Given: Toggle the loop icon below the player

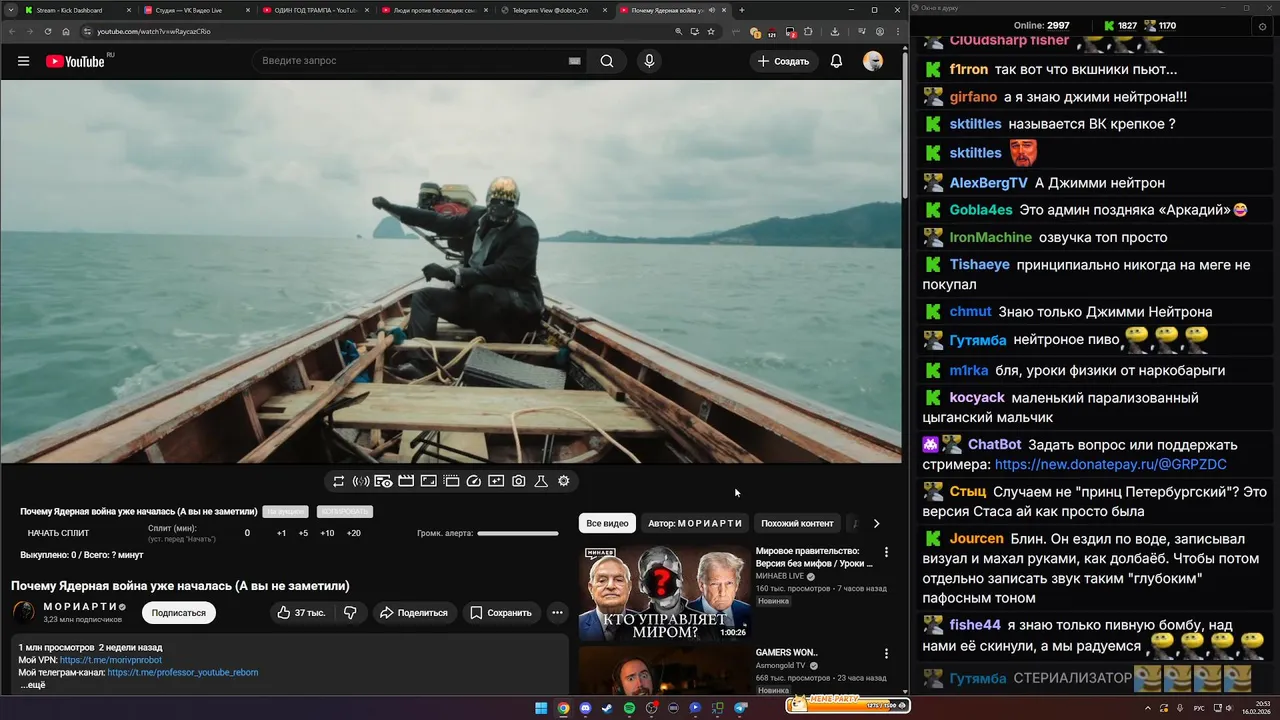Looking at the screenshot, I should (x=339, y=481).
